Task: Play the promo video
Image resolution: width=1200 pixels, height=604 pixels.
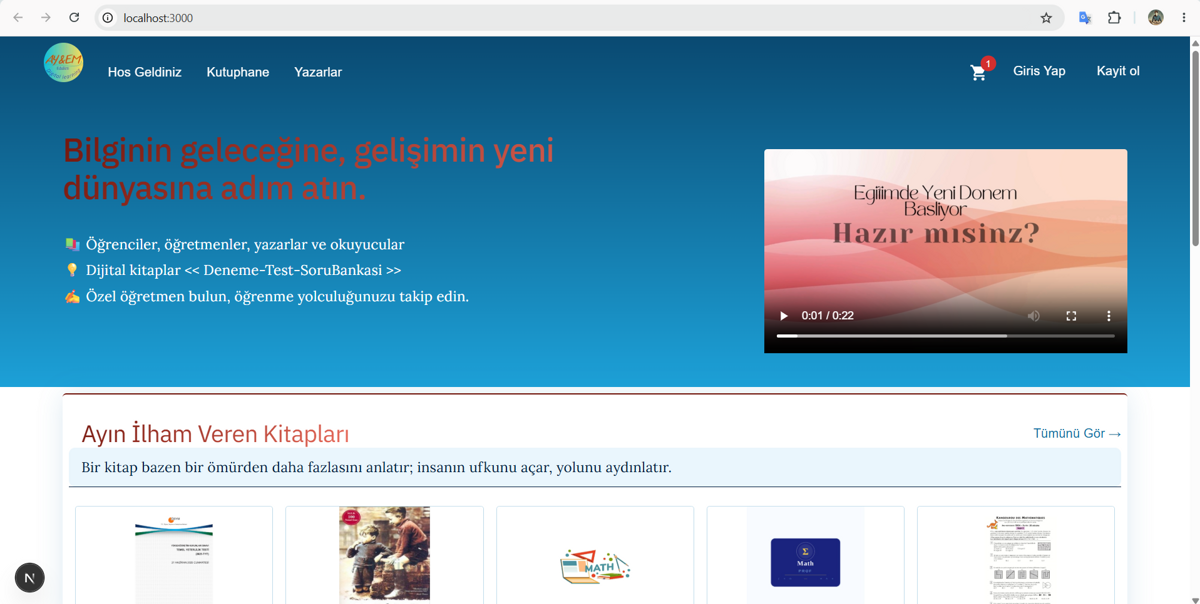Action: point(784,316)
